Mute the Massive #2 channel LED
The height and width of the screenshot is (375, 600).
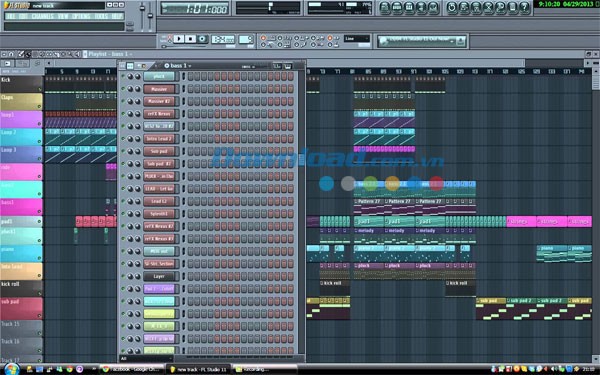(123, 101)
